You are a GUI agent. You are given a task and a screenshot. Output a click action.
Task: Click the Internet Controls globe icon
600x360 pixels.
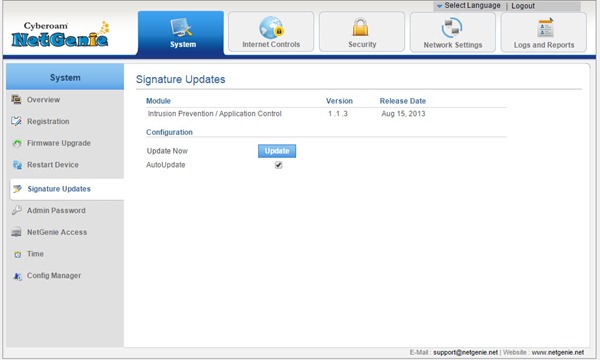[271, 27]
